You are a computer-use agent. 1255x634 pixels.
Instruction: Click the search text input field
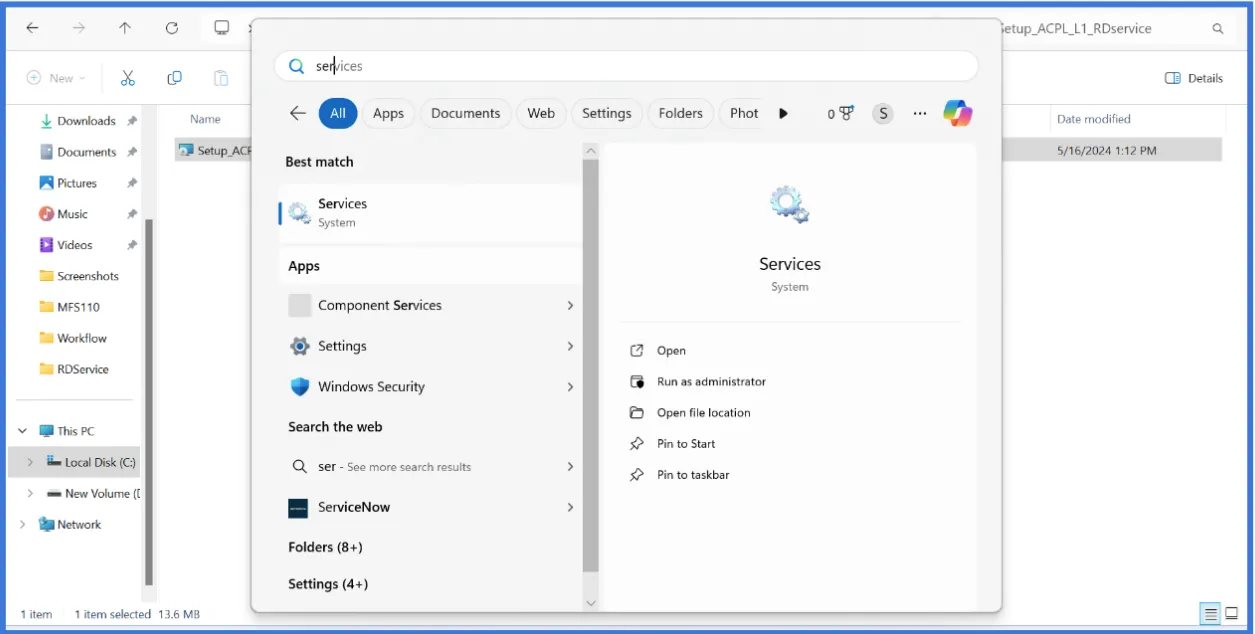626,66
